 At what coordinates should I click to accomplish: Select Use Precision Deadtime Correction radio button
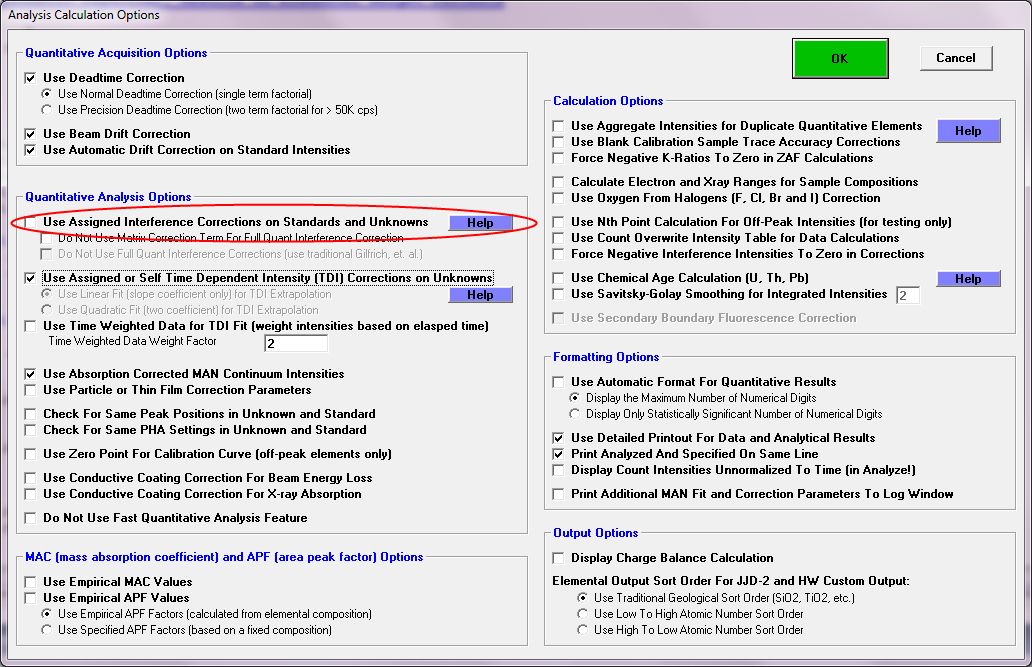(47, 110)
